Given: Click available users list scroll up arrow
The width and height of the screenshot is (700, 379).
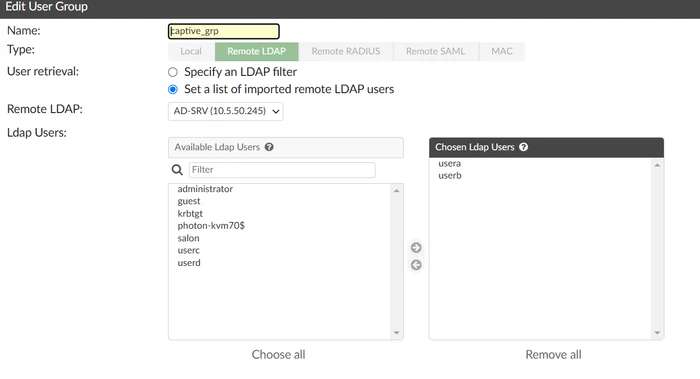Looking at the screenshot, I should pos(396,191).
